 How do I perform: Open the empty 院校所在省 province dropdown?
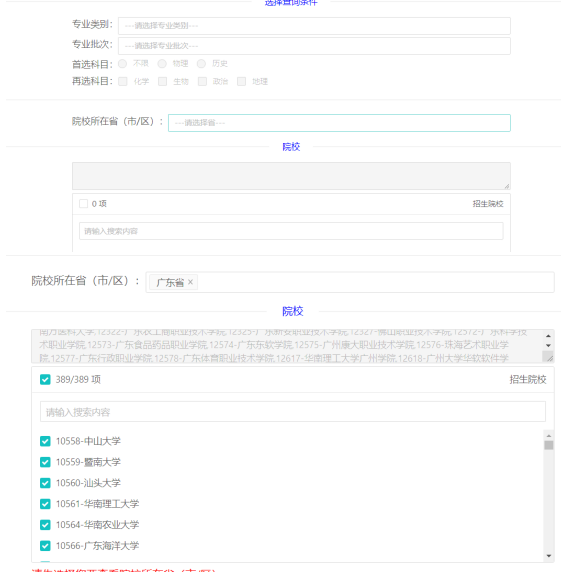[339, 123]
